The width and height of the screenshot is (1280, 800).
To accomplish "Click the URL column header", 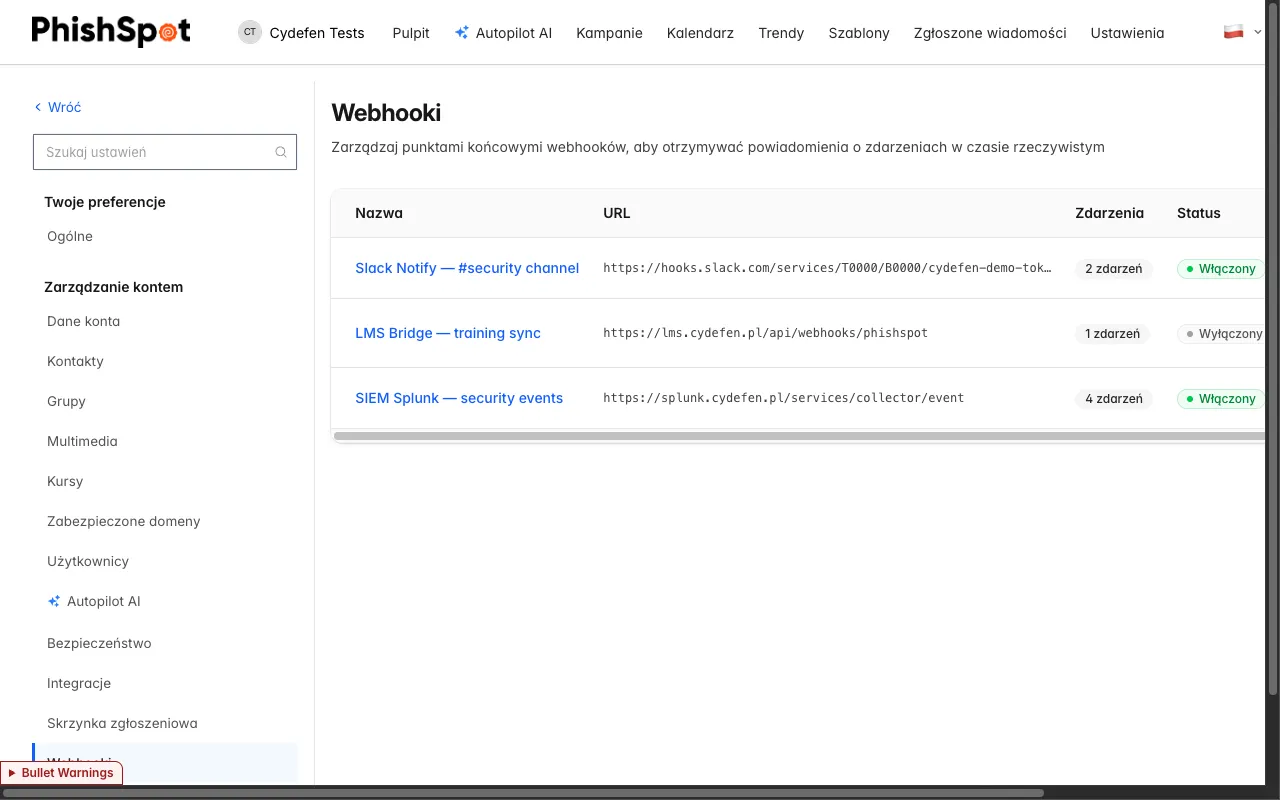I will pos(617,213).
